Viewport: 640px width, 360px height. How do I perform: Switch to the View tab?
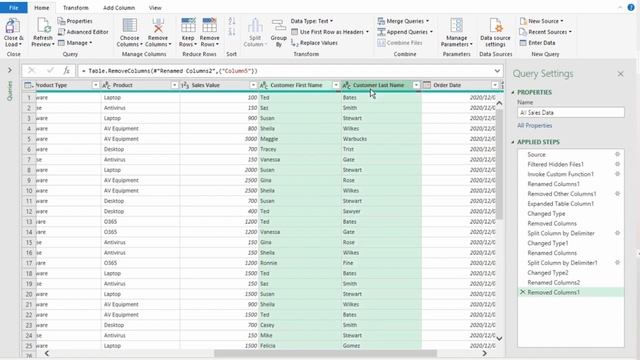[155, 8]
